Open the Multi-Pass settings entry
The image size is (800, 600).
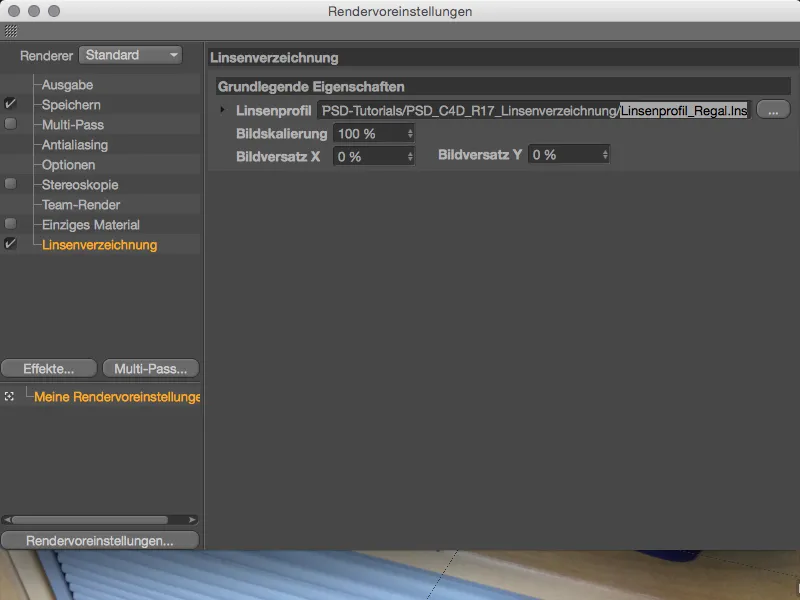pyautogui.click(x=72, y=125)
